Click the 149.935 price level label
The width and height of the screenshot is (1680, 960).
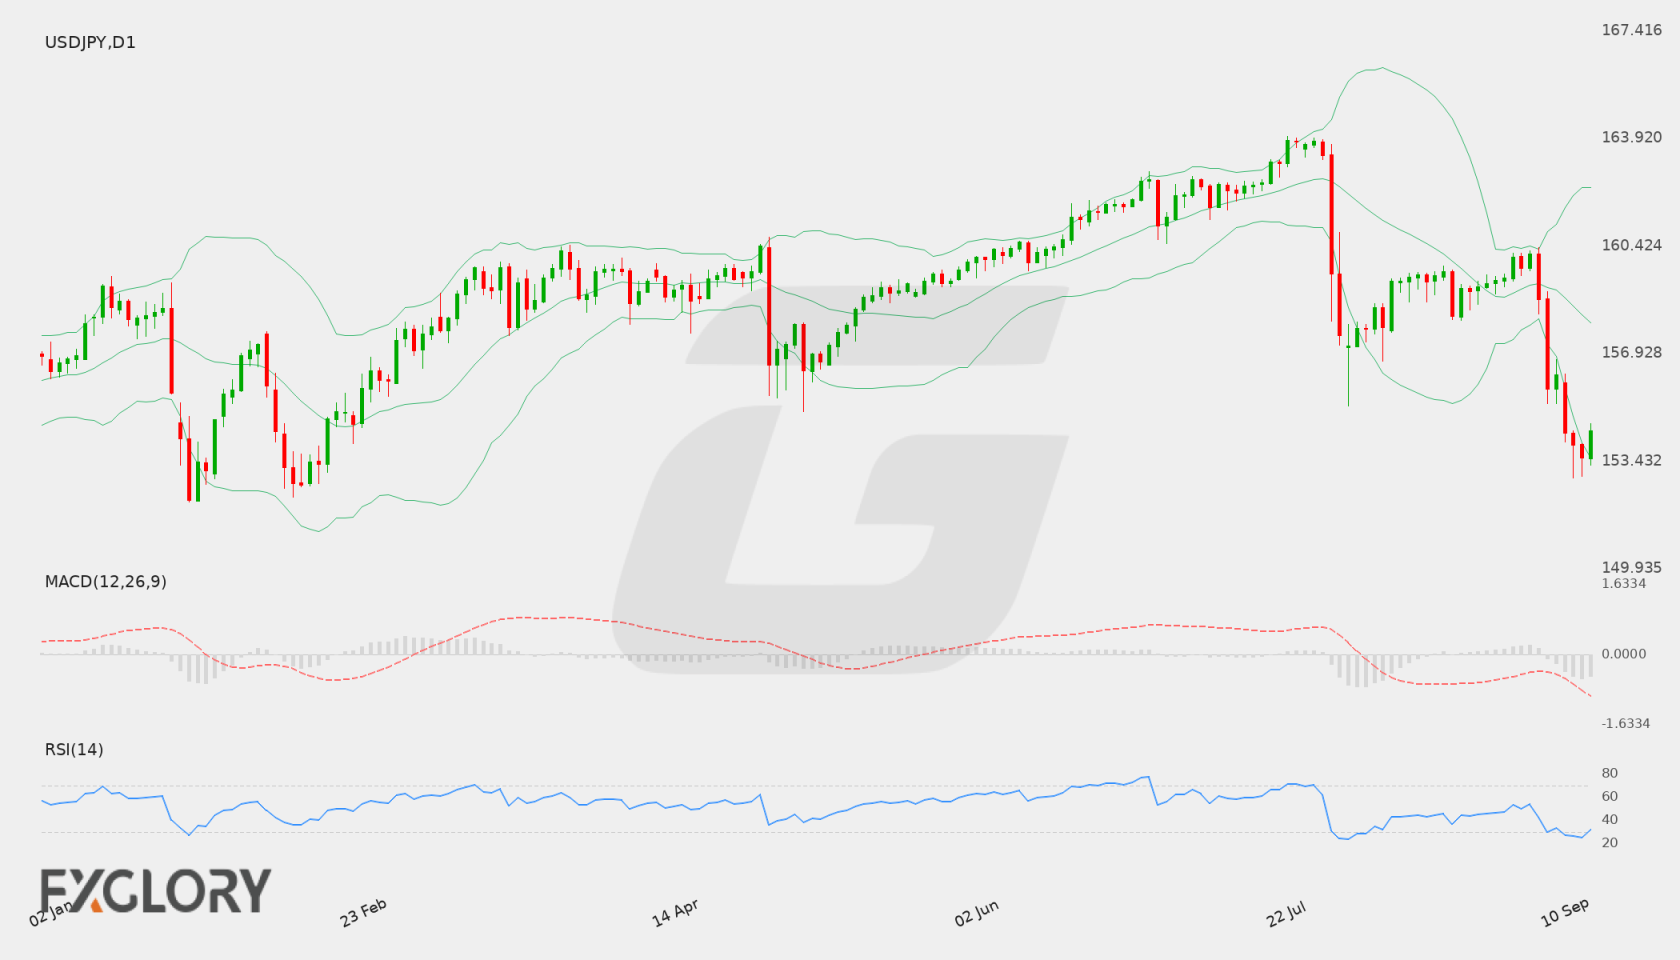tap(1631, 567)
